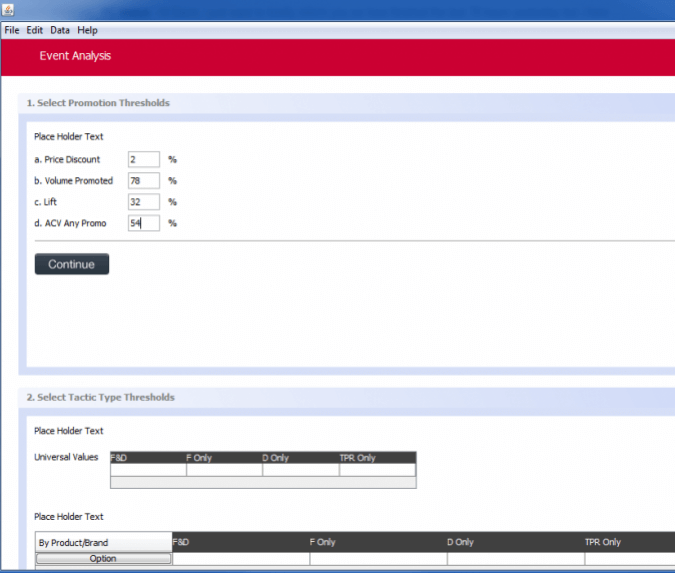The width and height of the screenshot is (675, 573).
Task: Open the File menu
Action: point(12,30)
